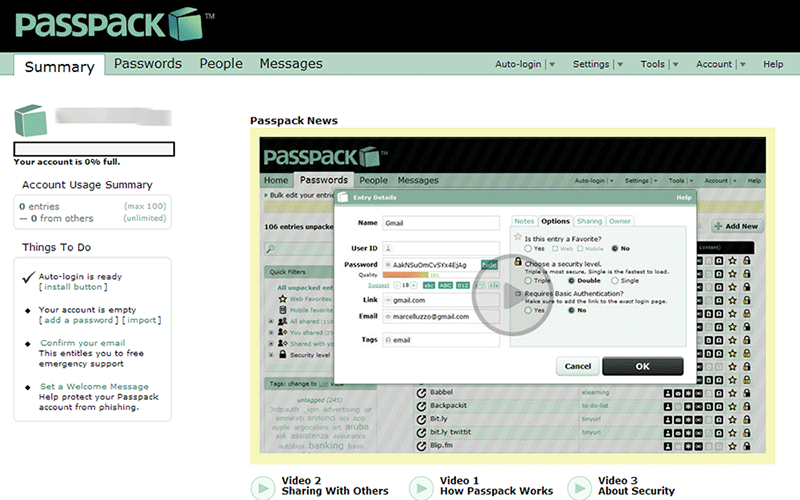Click OK button in preview dialog
This screenshot has width=800, height=500.
pos(642,366)
